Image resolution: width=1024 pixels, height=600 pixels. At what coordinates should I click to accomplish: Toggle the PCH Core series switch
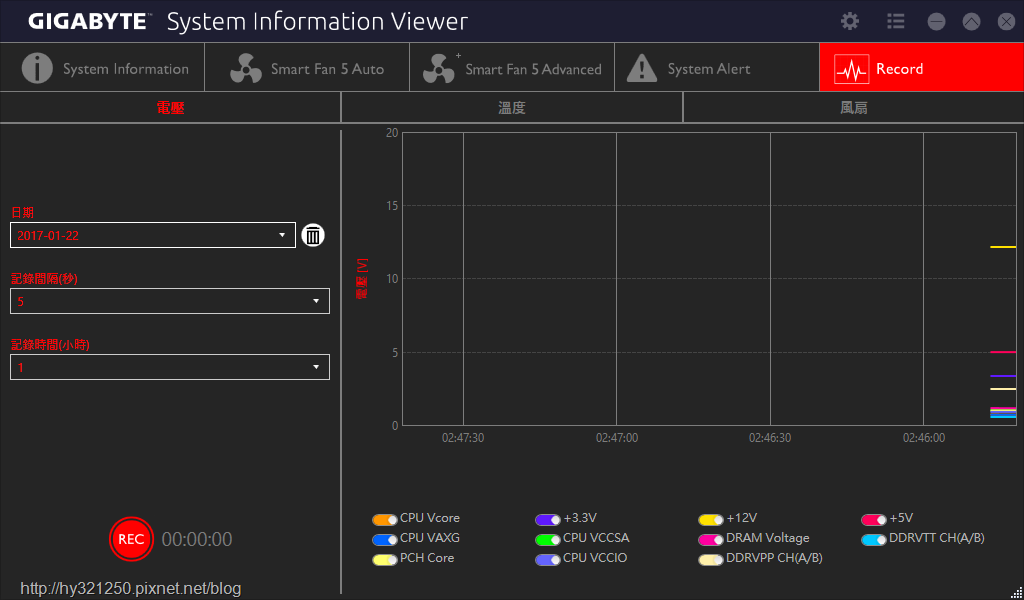385,560
